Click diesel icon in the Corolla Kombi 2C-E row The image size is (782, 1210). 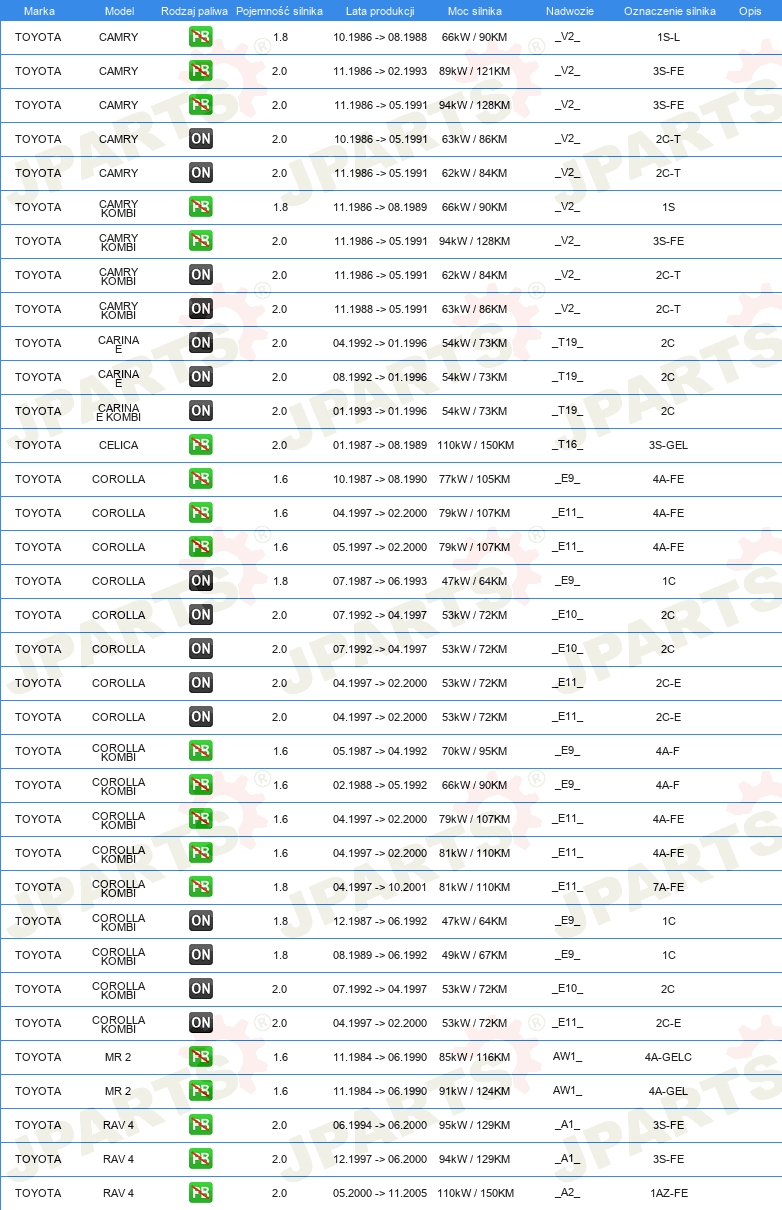[x=201, y=1023]
